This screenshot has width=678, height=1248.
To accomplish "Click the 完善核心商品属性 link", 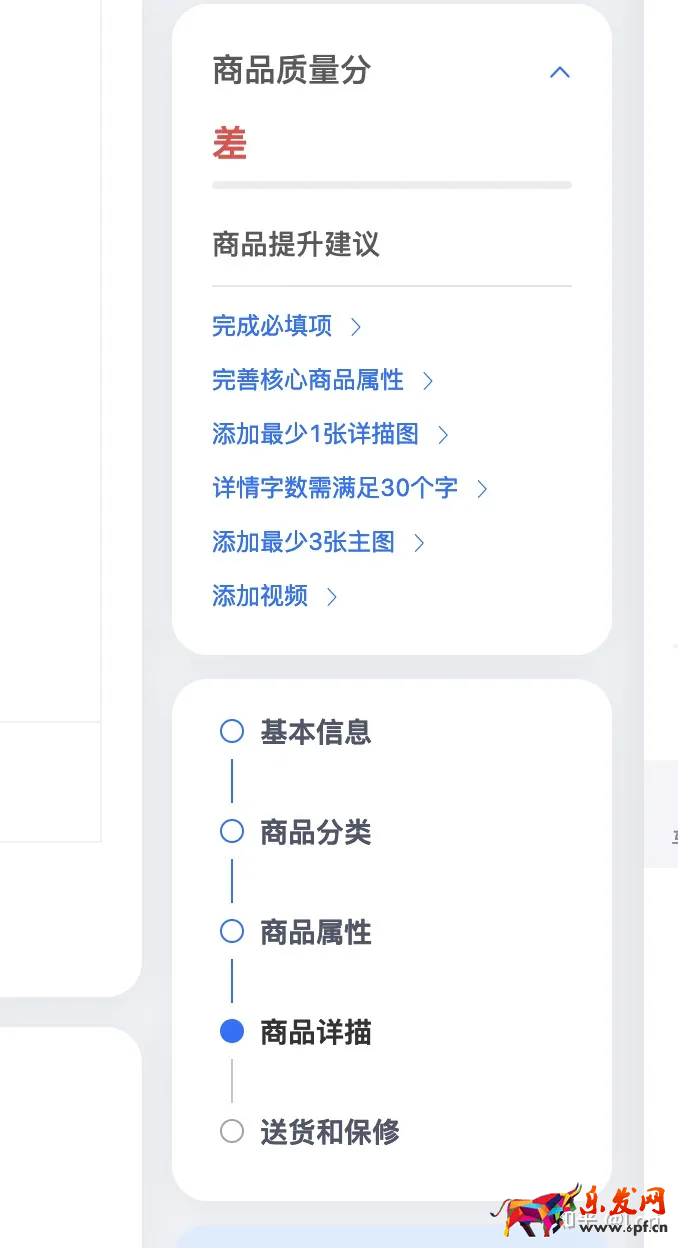I will coord(308,380).
